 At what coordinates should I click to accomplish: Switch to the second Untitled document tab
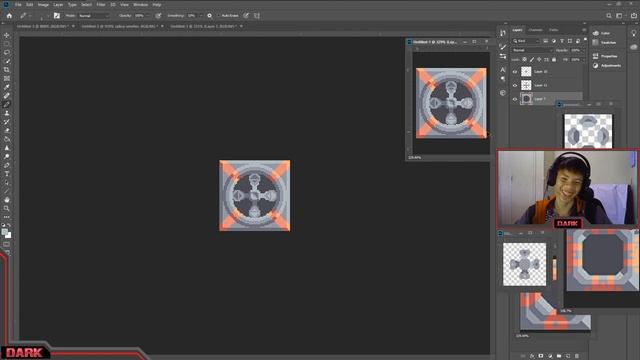click(x=120, y=26)
